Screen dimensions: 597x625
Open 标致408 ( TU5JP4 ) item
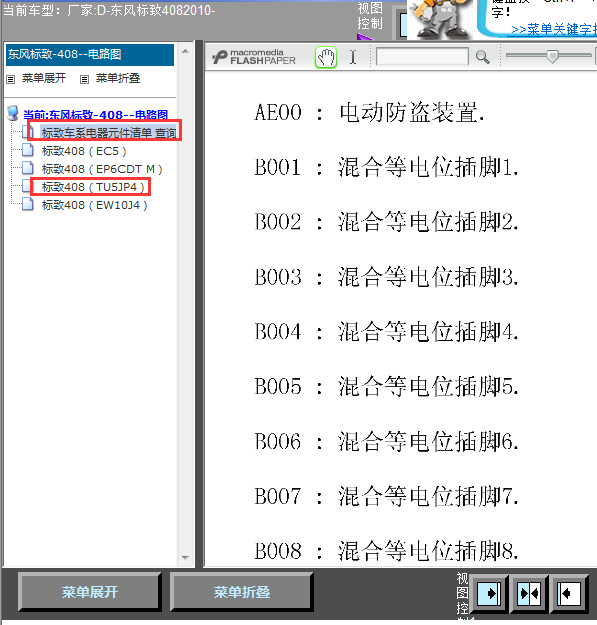click(93, 187)
